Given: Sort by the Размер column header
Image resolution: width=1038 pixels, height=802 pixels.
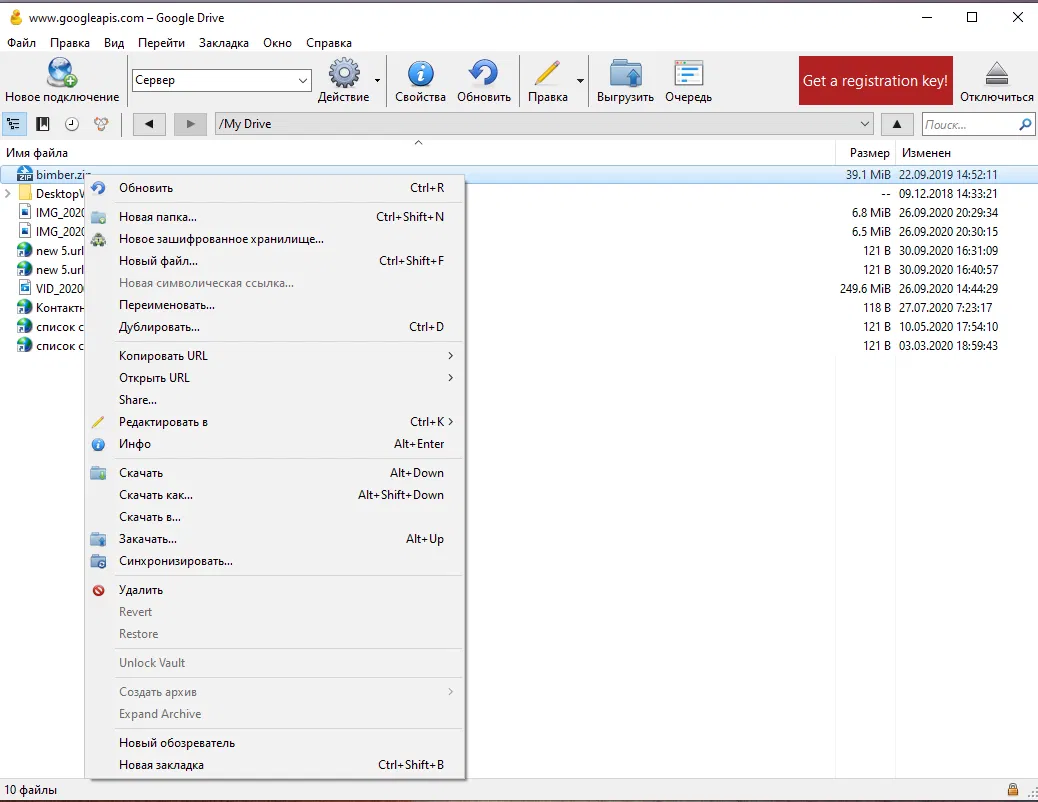Looking at the screenshot, I should [x=865, y=153].
